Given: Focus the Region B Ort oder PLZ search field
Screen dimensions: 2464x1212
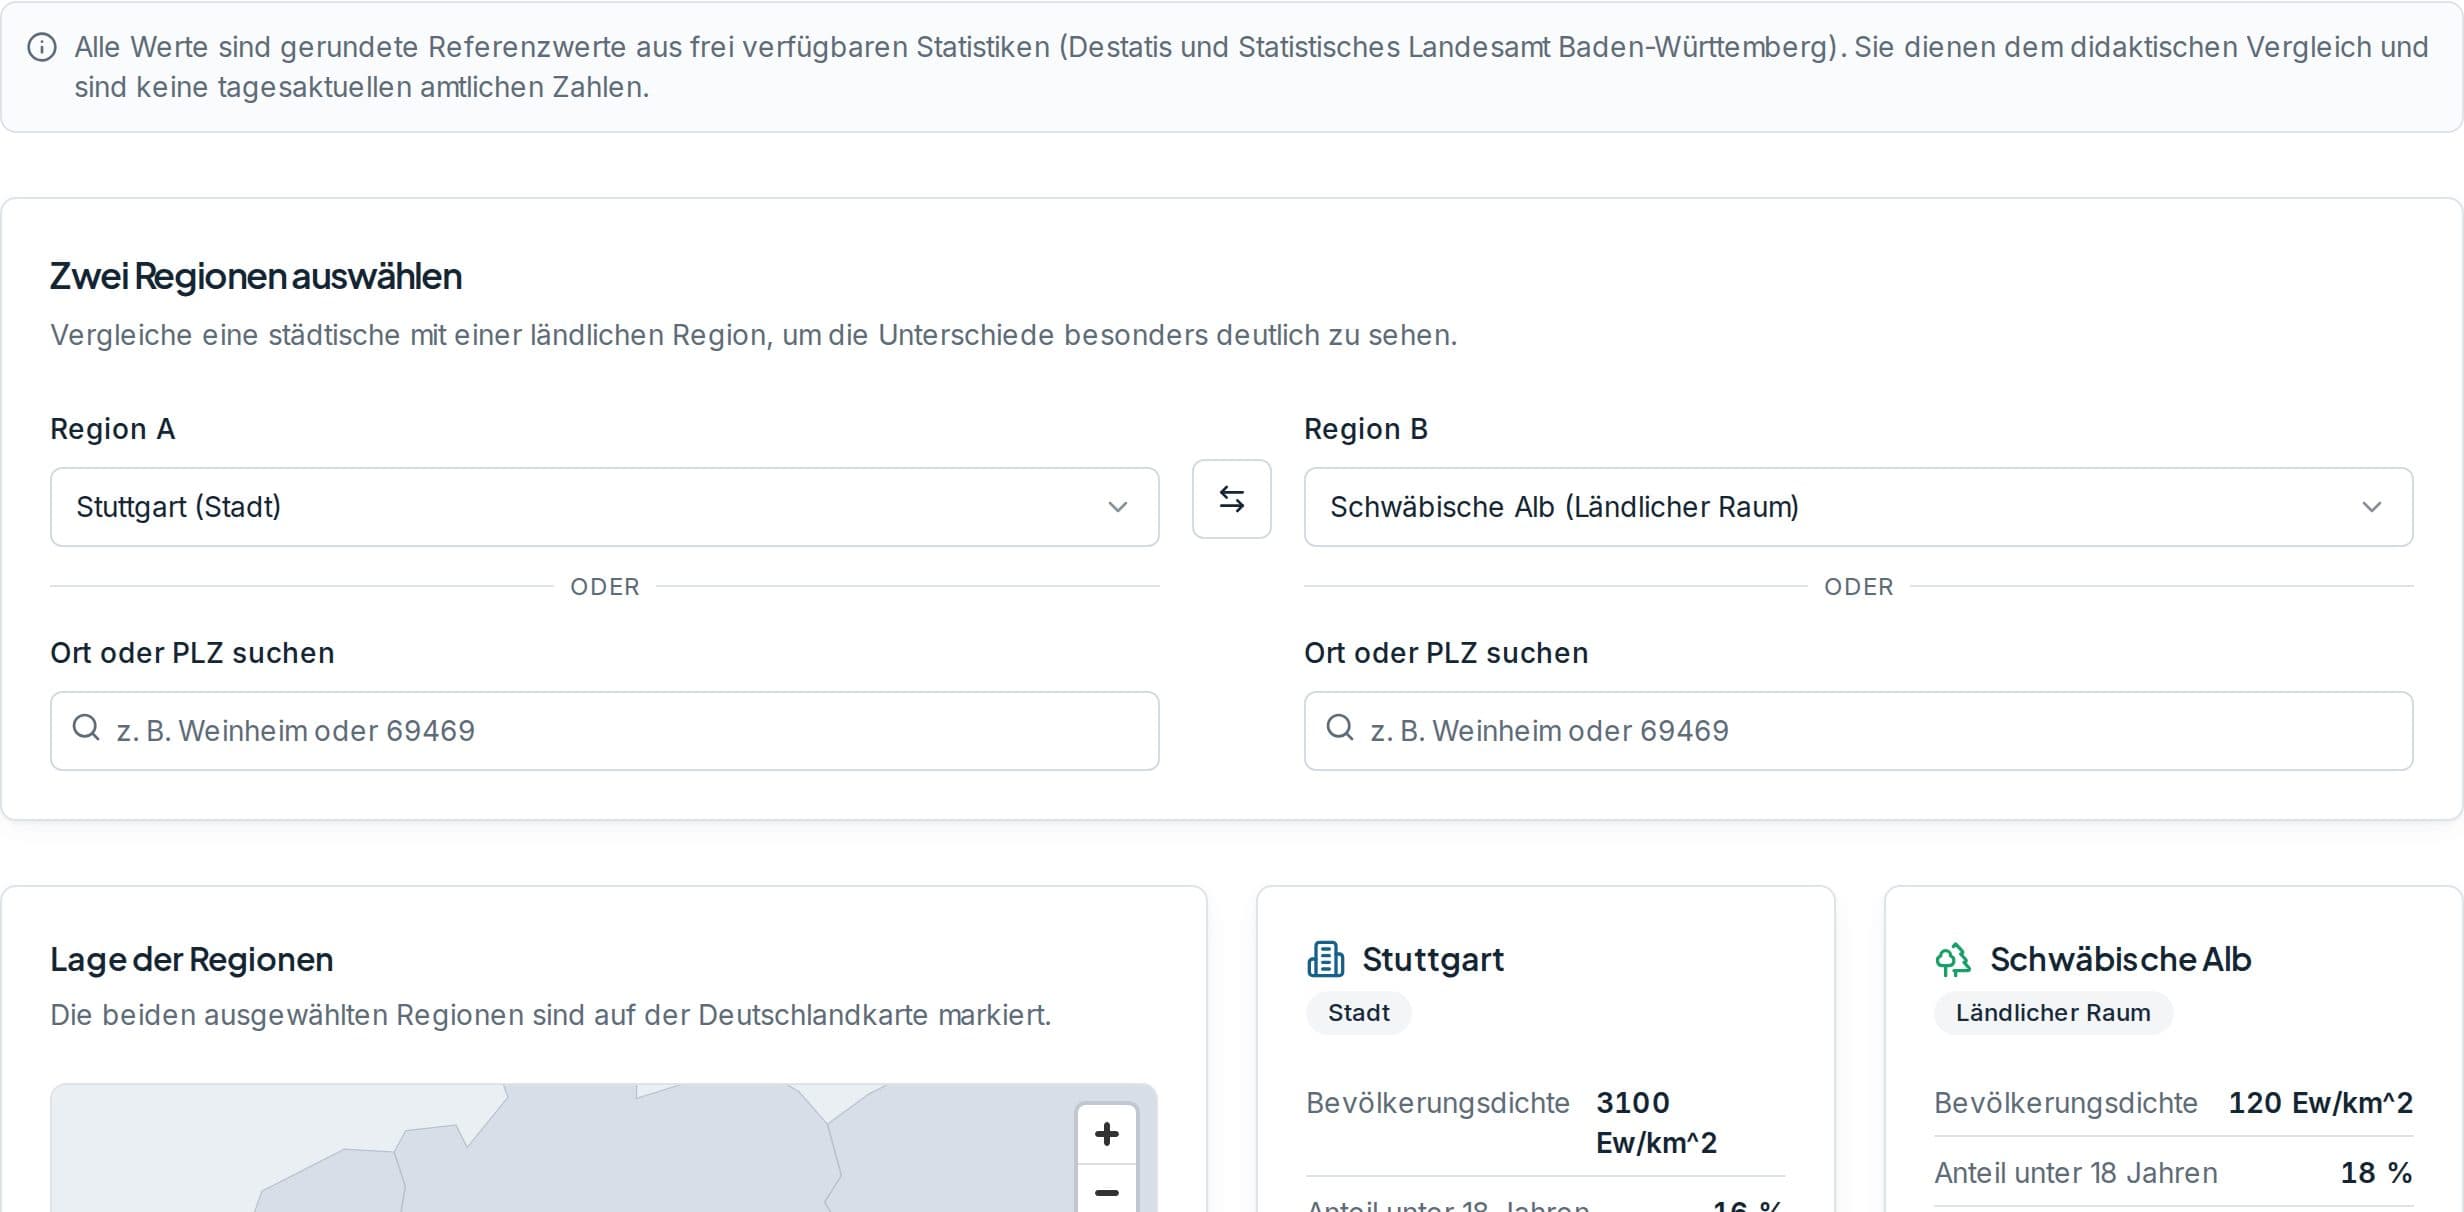Looking at the screenshot, I should click(x=1858, y=731).
